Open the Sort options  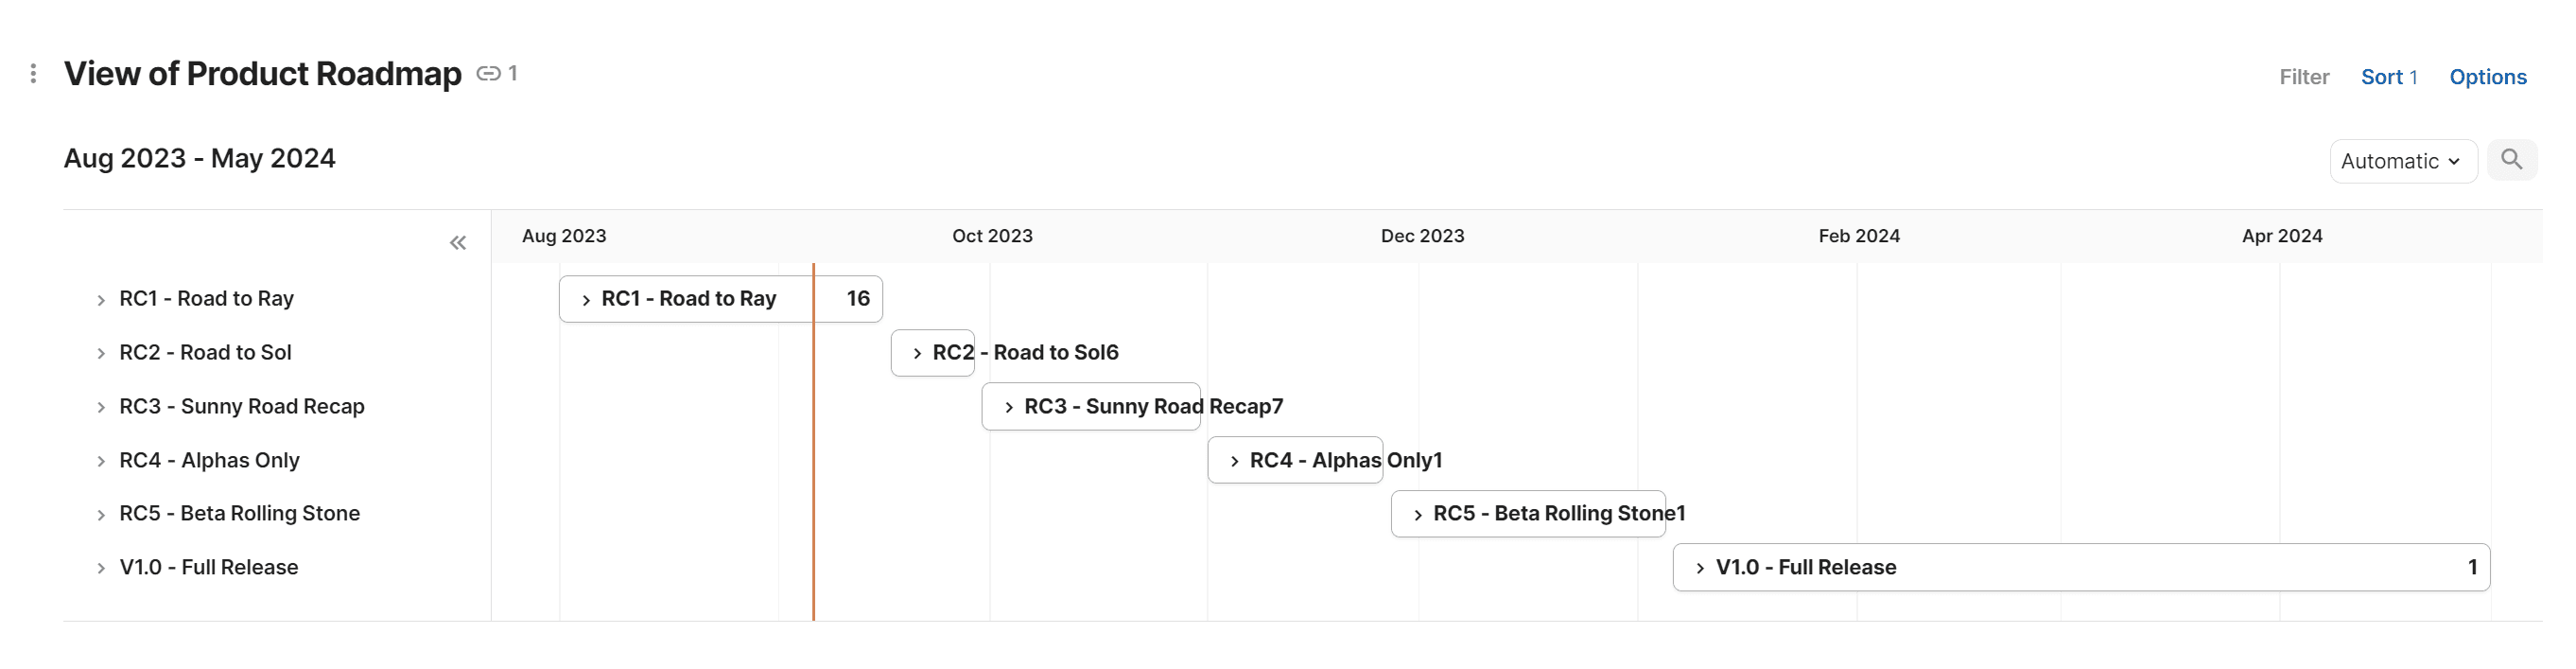(2388, 77)
